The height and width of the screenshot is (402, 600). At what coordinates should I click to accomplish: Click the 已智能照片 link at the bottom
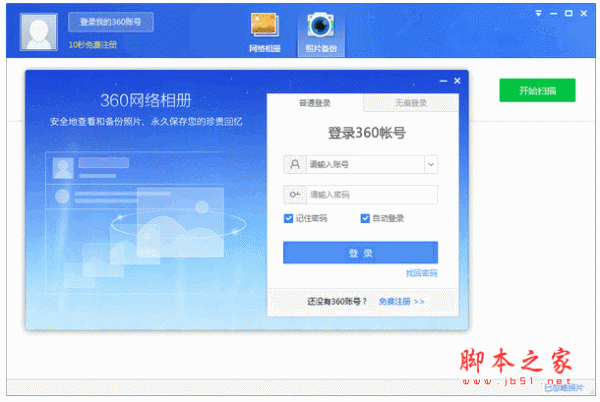(564, 388)
